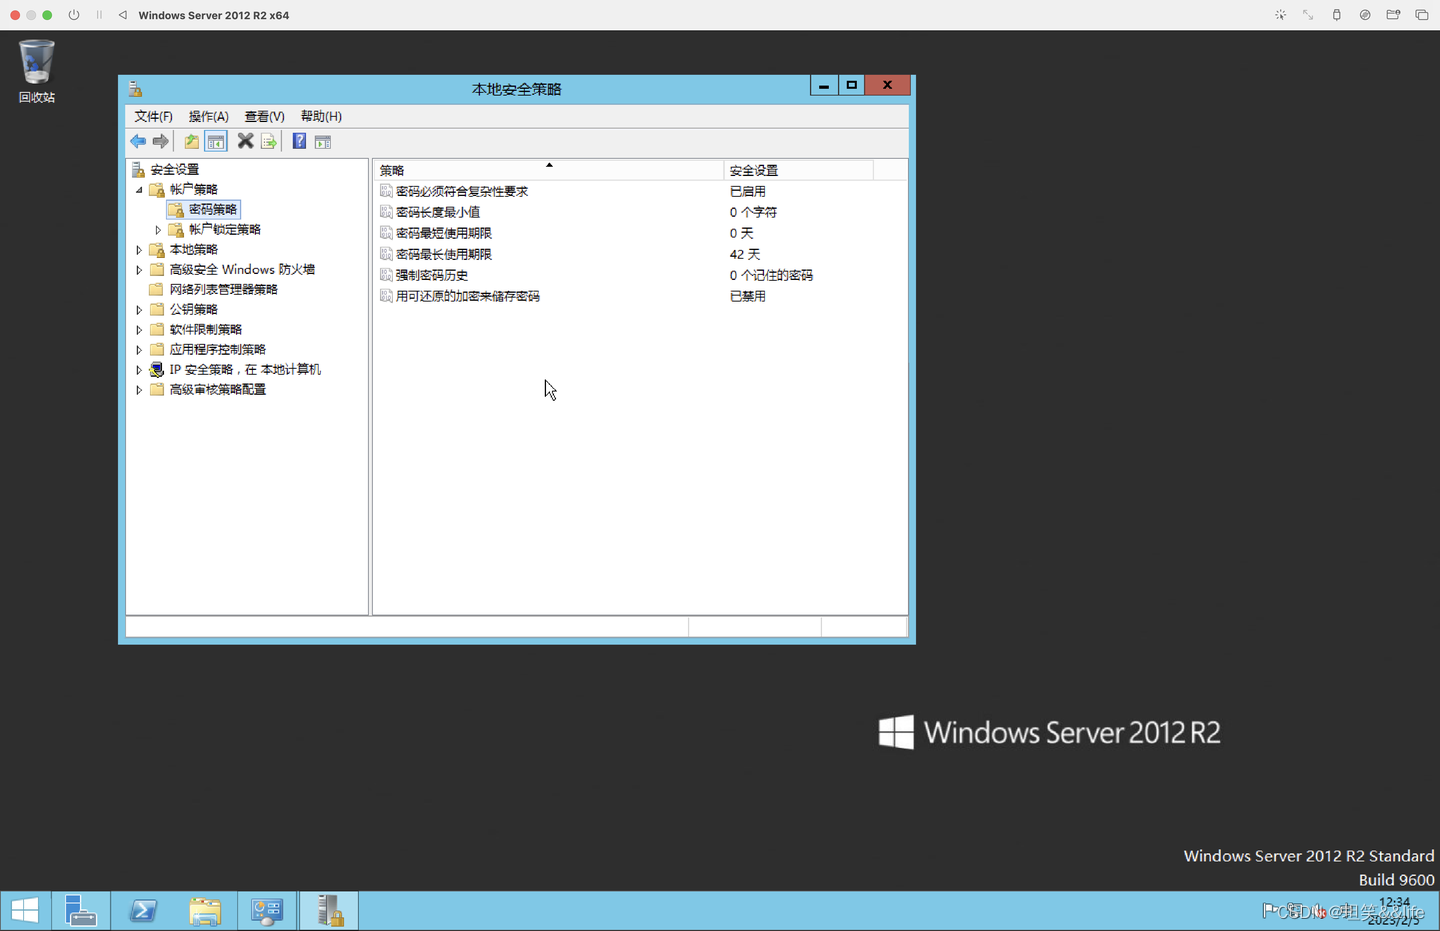Expand 高级安全 Windows 防火墙 node
The width and height of the screenshot is (1440, 931).
point(139,270)
